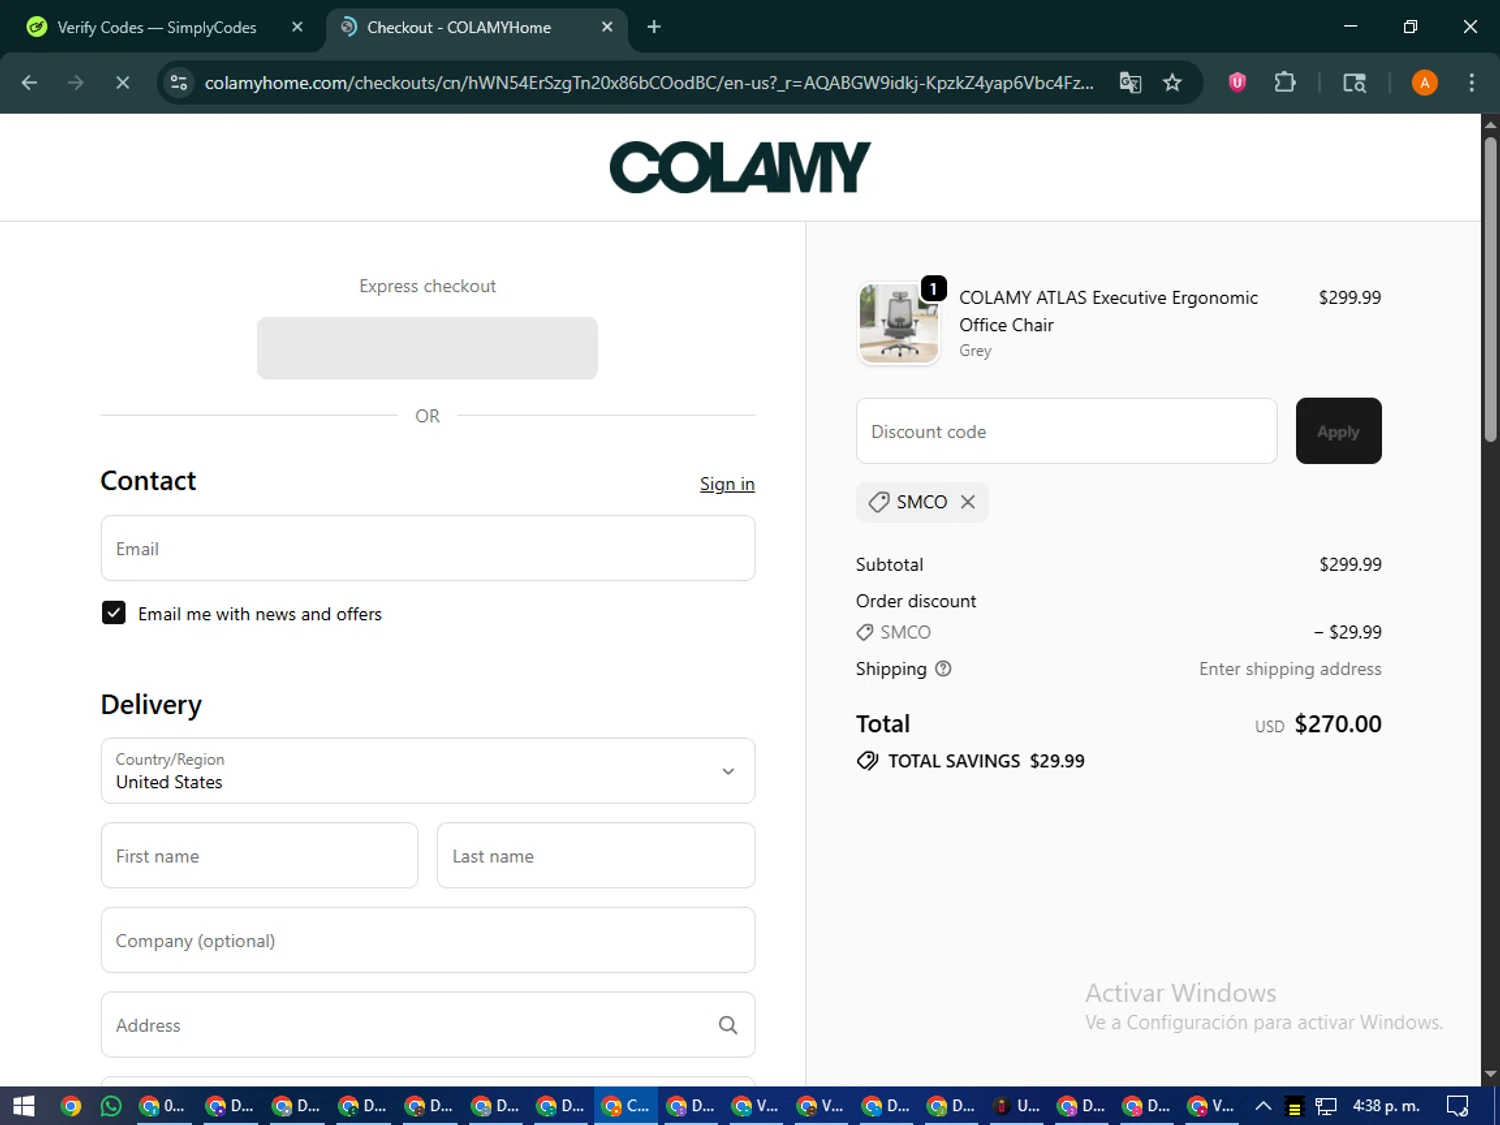Focus the First name field
The height and width of the screenshot is (1125, 1500).
(x=259, y=856)
